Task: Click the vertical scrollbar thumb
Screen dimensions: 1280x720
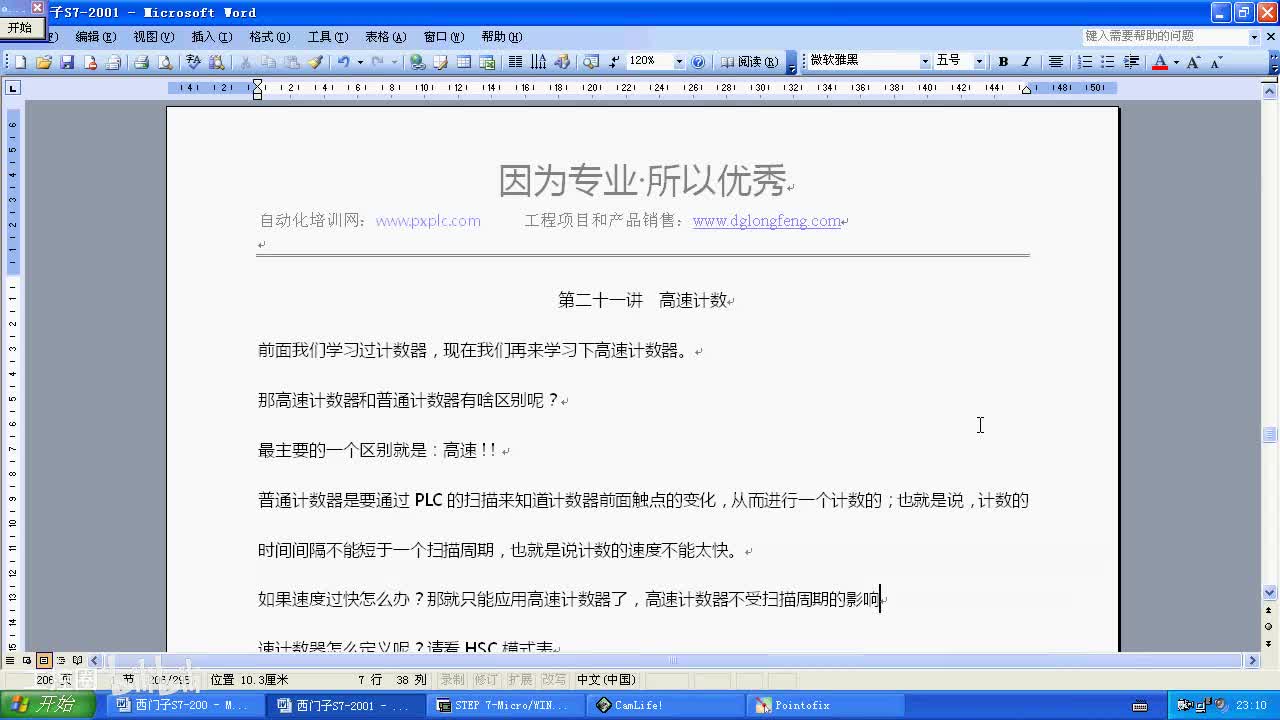Action: pos(1270,435)
